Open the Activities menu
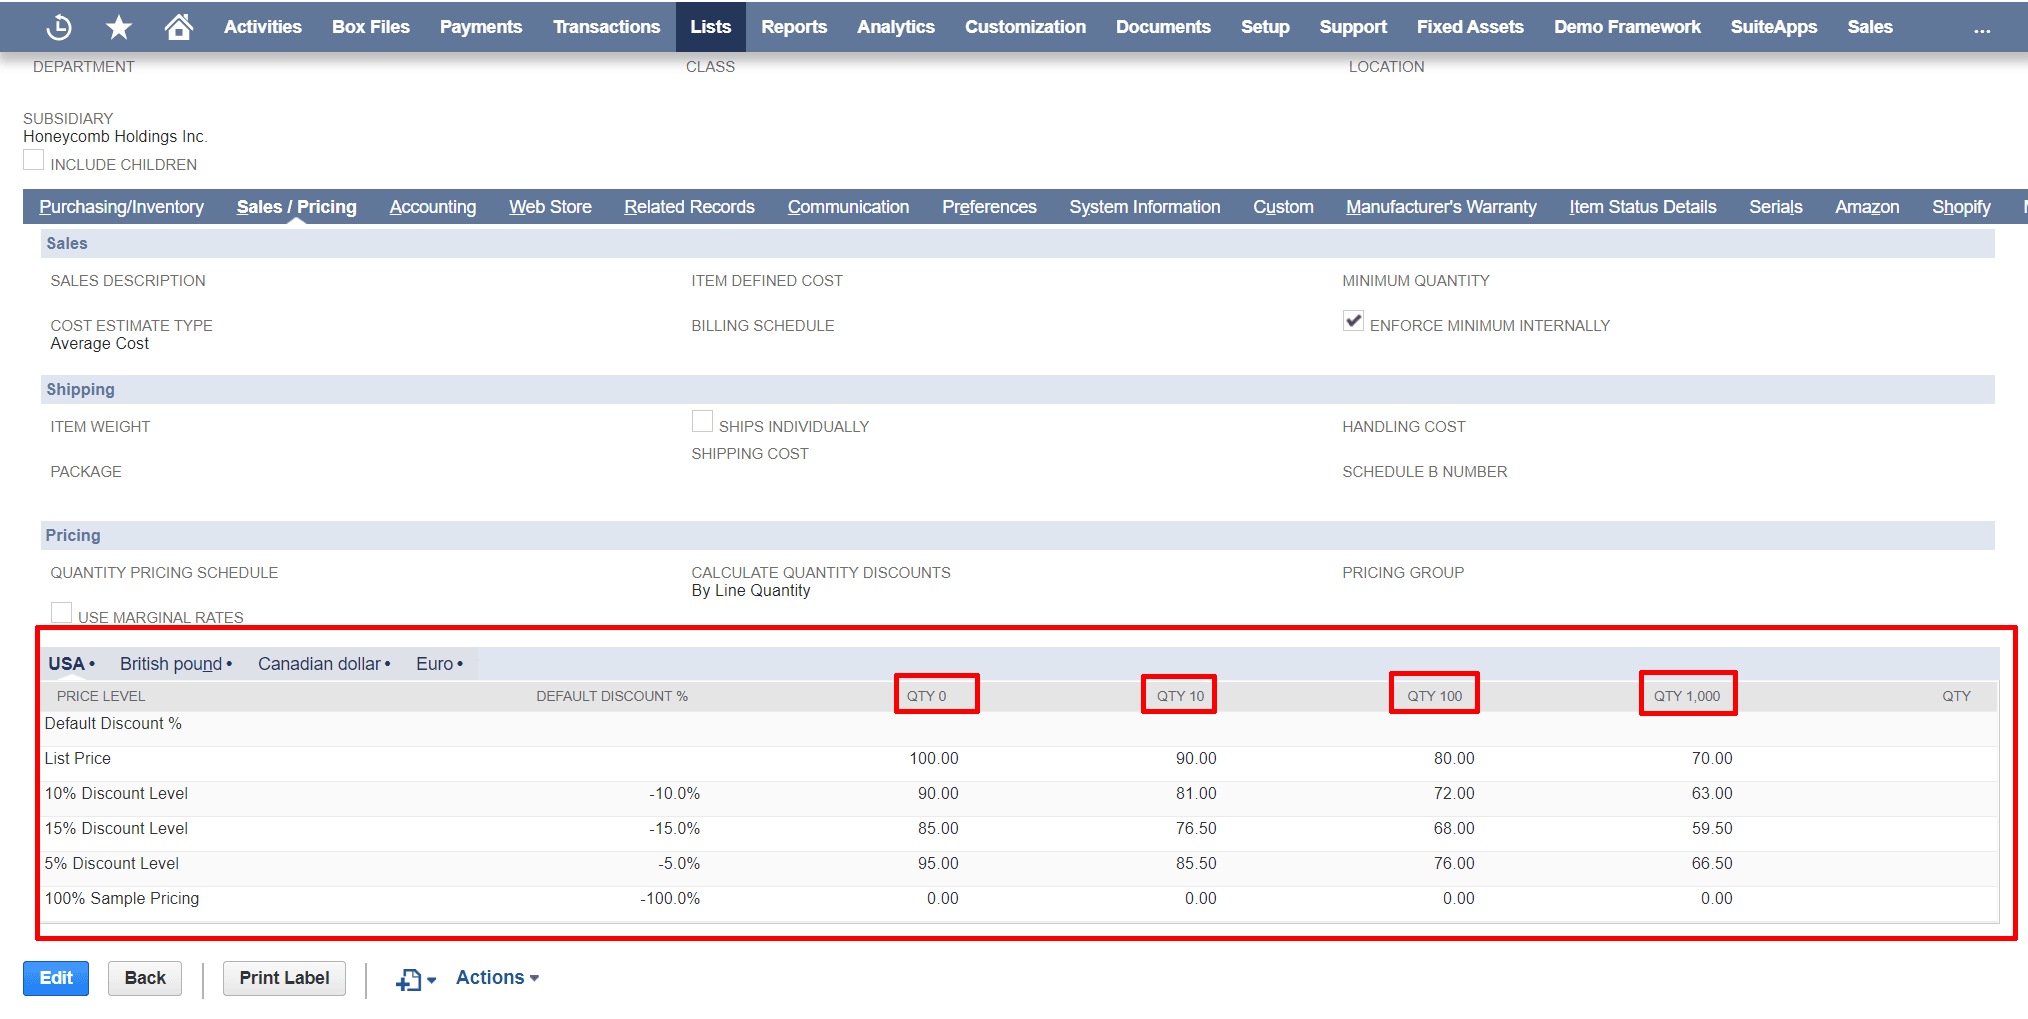This screenshot has width=2028, height=1019. pyautogui.click(x=263, y=27)
